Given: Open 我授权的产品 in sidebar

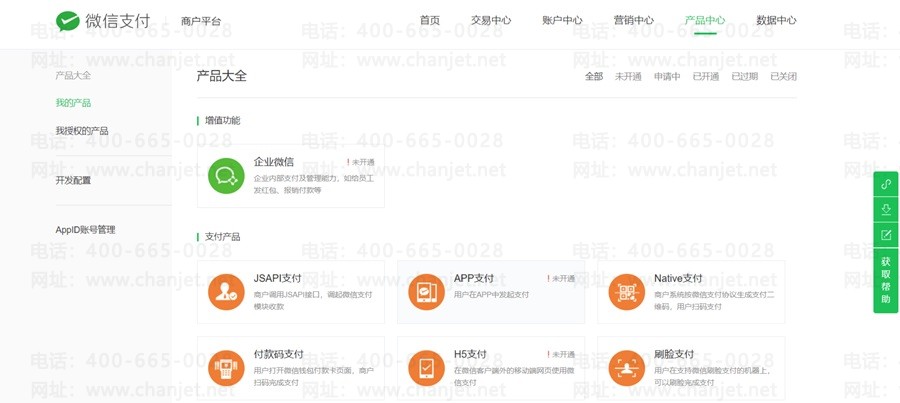Looking at the screenshot, I should pos(82,131).
